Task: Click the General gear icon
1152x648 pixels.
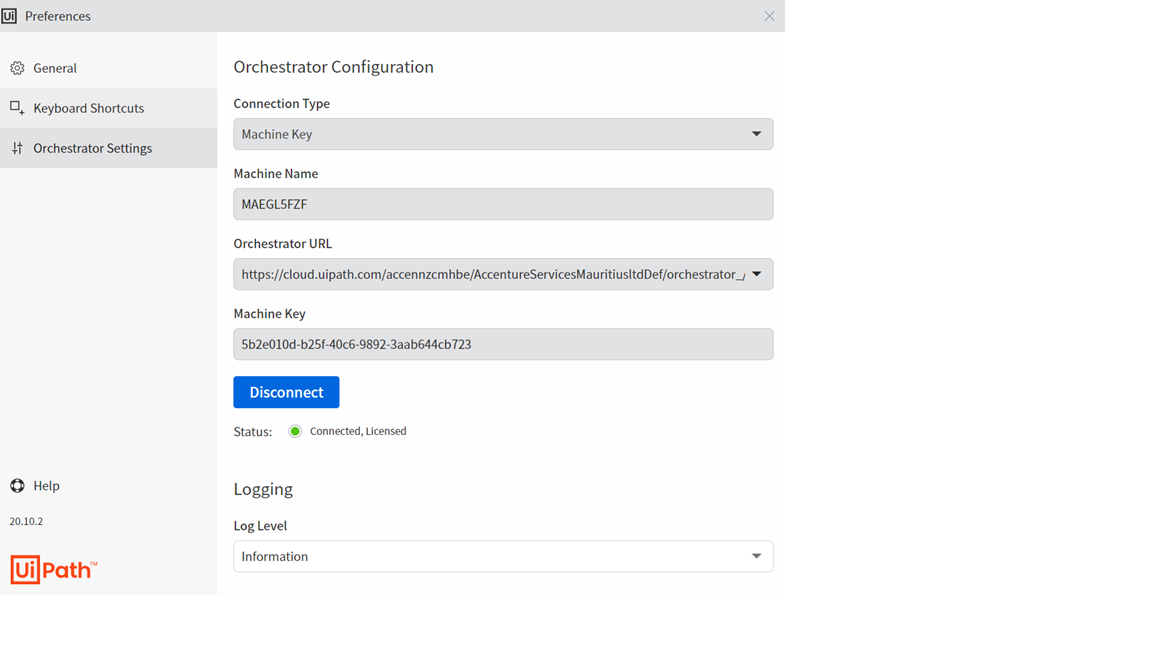Action: click(x=17, y=68)
